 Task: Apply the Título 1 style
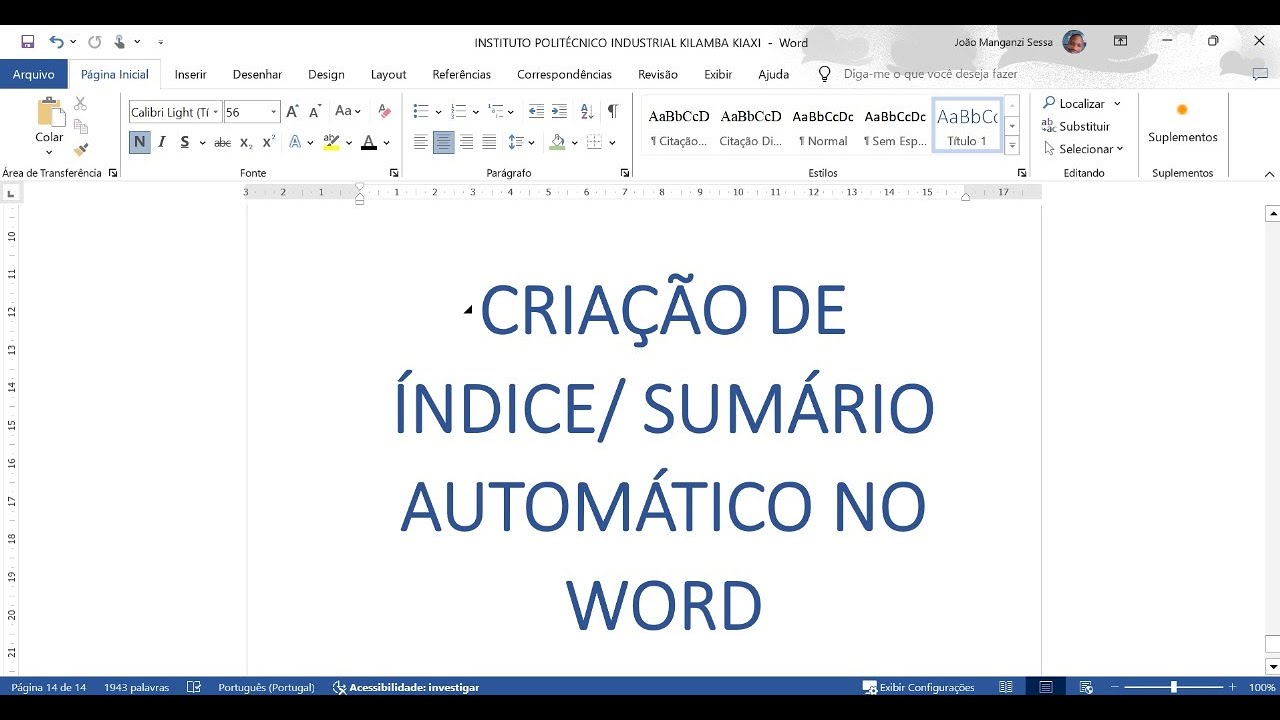coord(967,125)
